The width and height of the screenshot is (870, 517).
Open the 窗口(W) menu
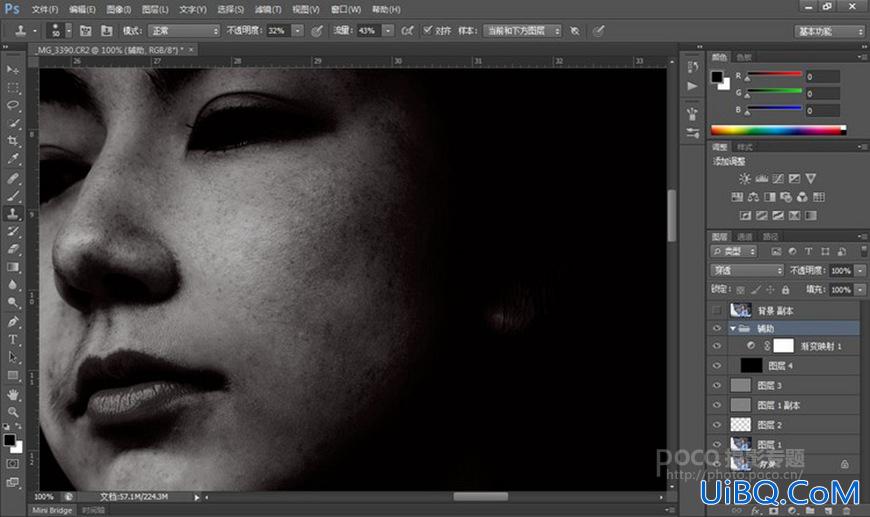[x=345, y=9]
